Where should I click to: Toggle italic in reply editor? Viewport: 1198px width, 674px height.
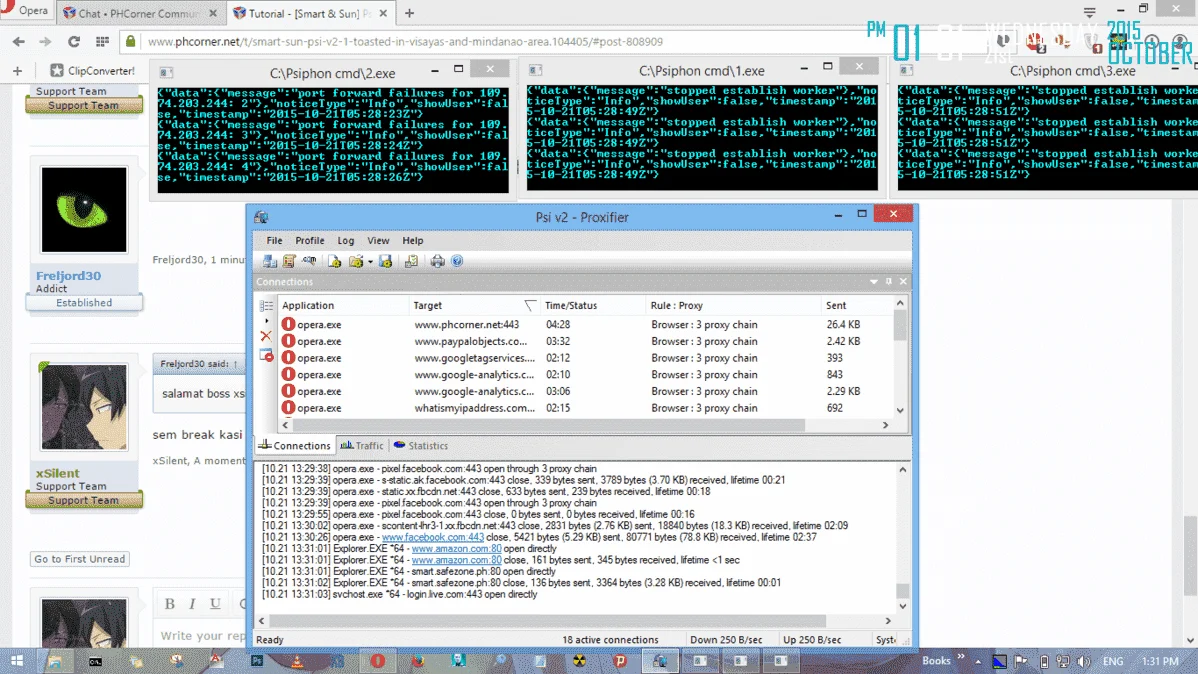[192, 604]
